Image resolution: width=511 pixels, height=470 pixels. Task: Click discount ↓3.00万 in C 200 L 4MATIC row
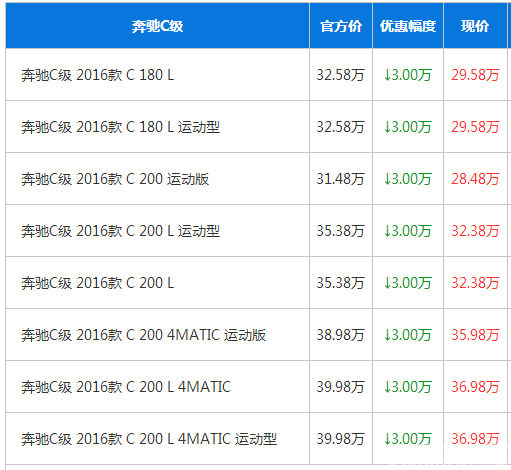pyautogui.click(x=408, y=387)
